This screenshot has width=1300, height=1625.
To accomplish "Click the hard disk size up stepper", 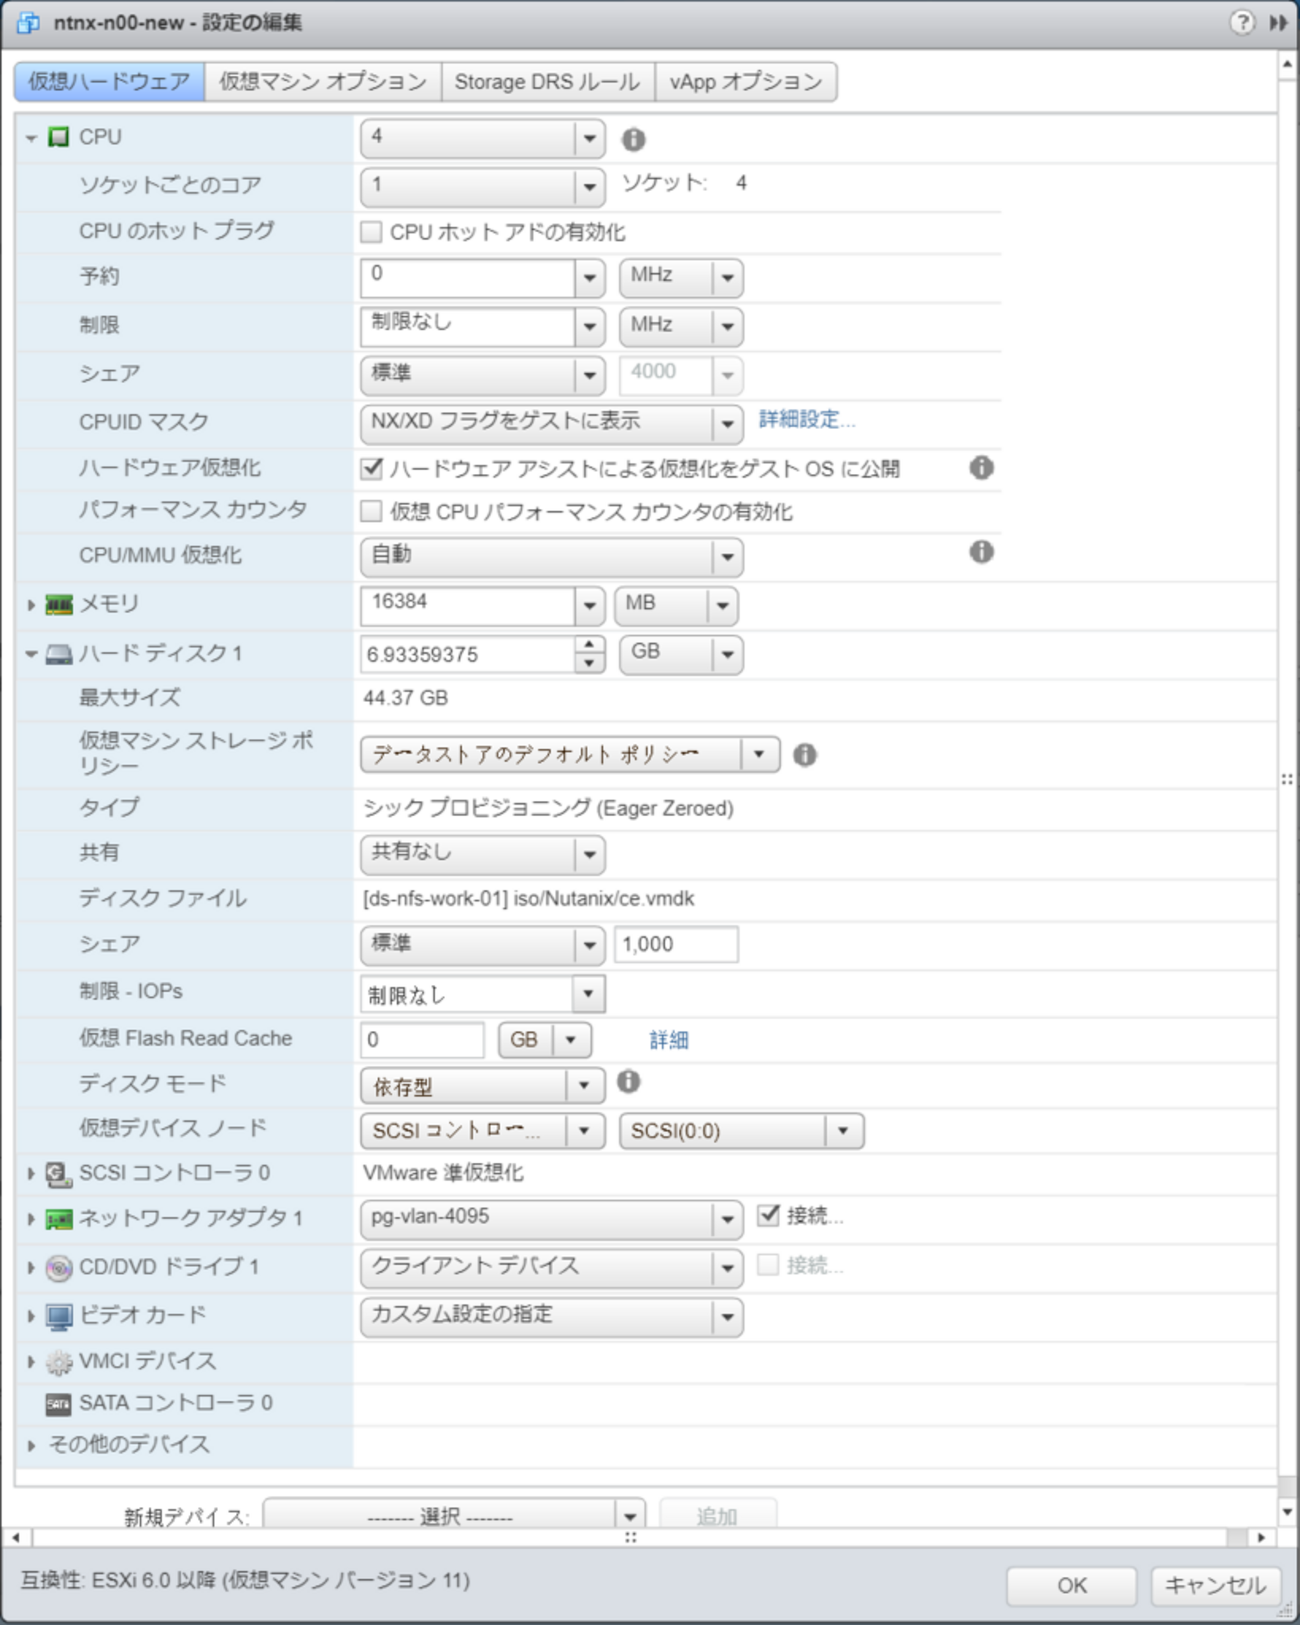I will [x=590, y=645].
